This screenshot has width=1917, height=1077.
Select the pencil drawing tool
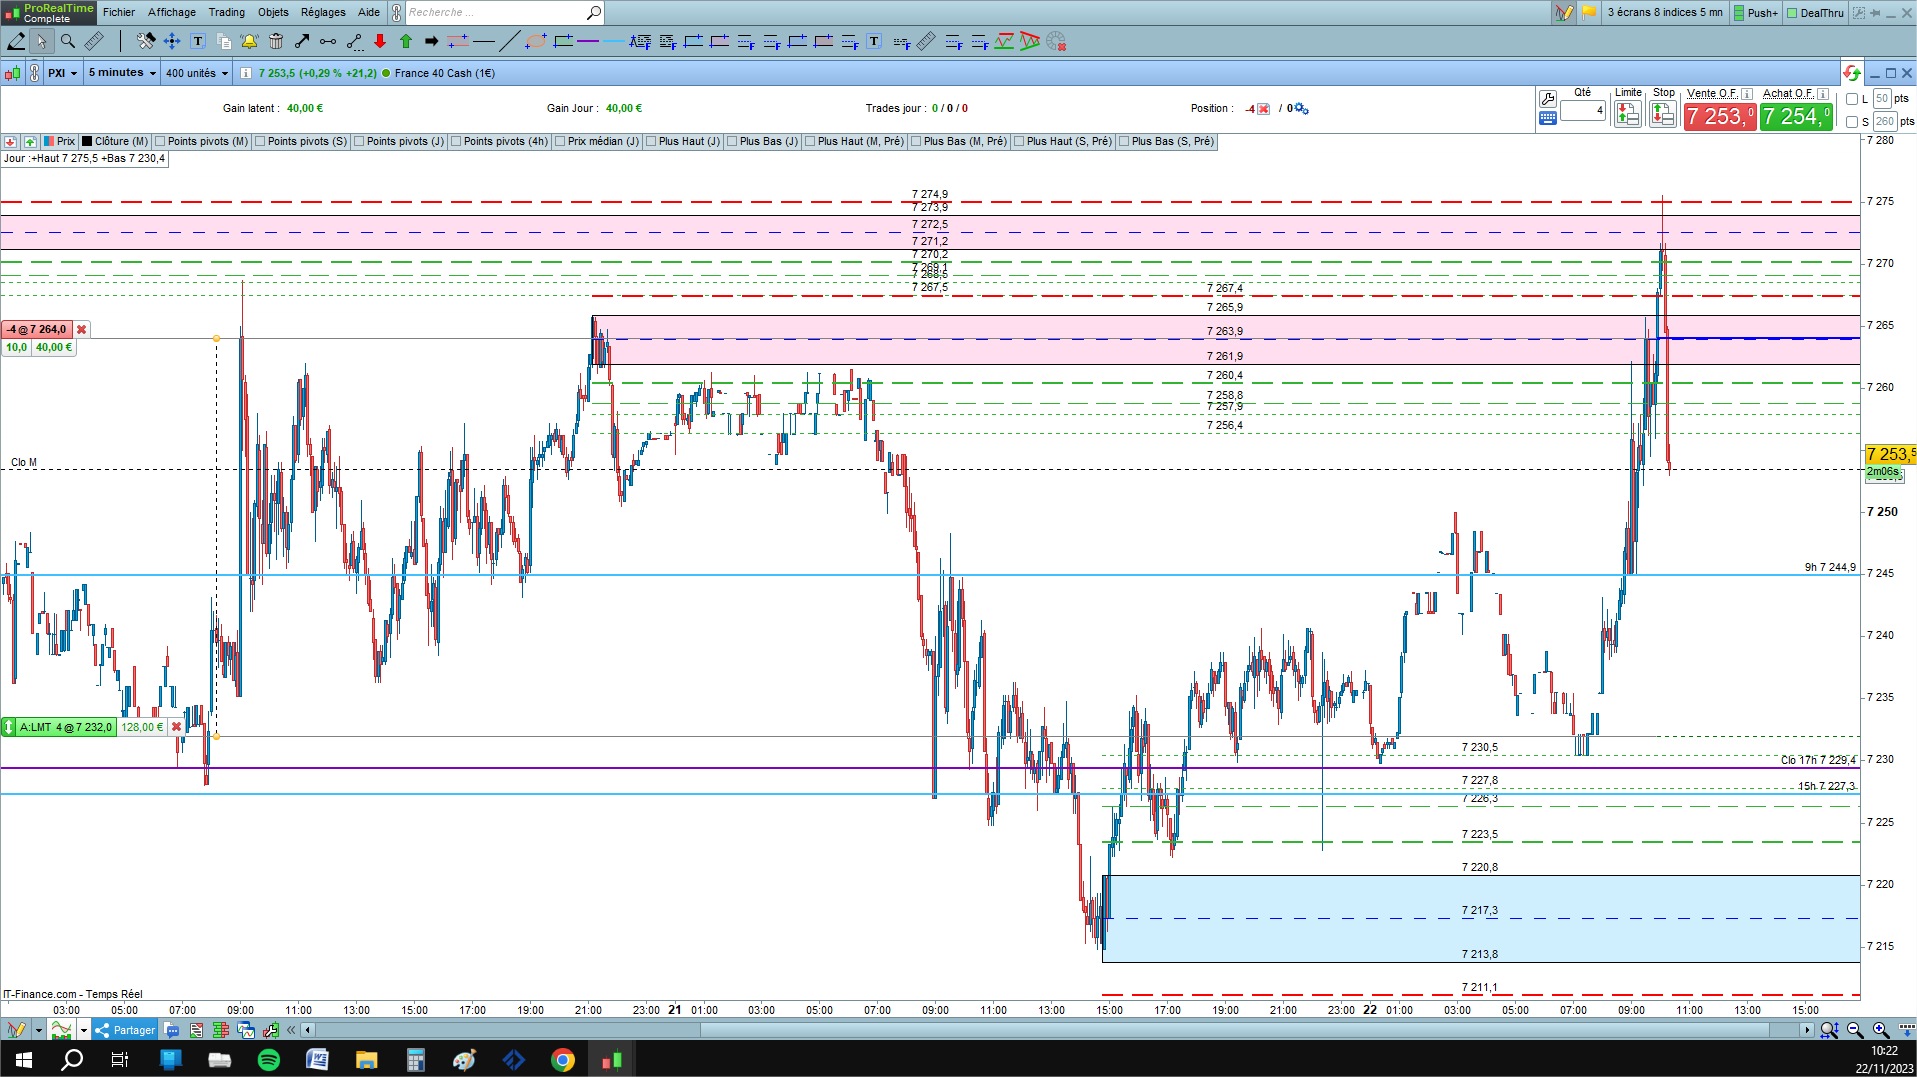[16, 41]
